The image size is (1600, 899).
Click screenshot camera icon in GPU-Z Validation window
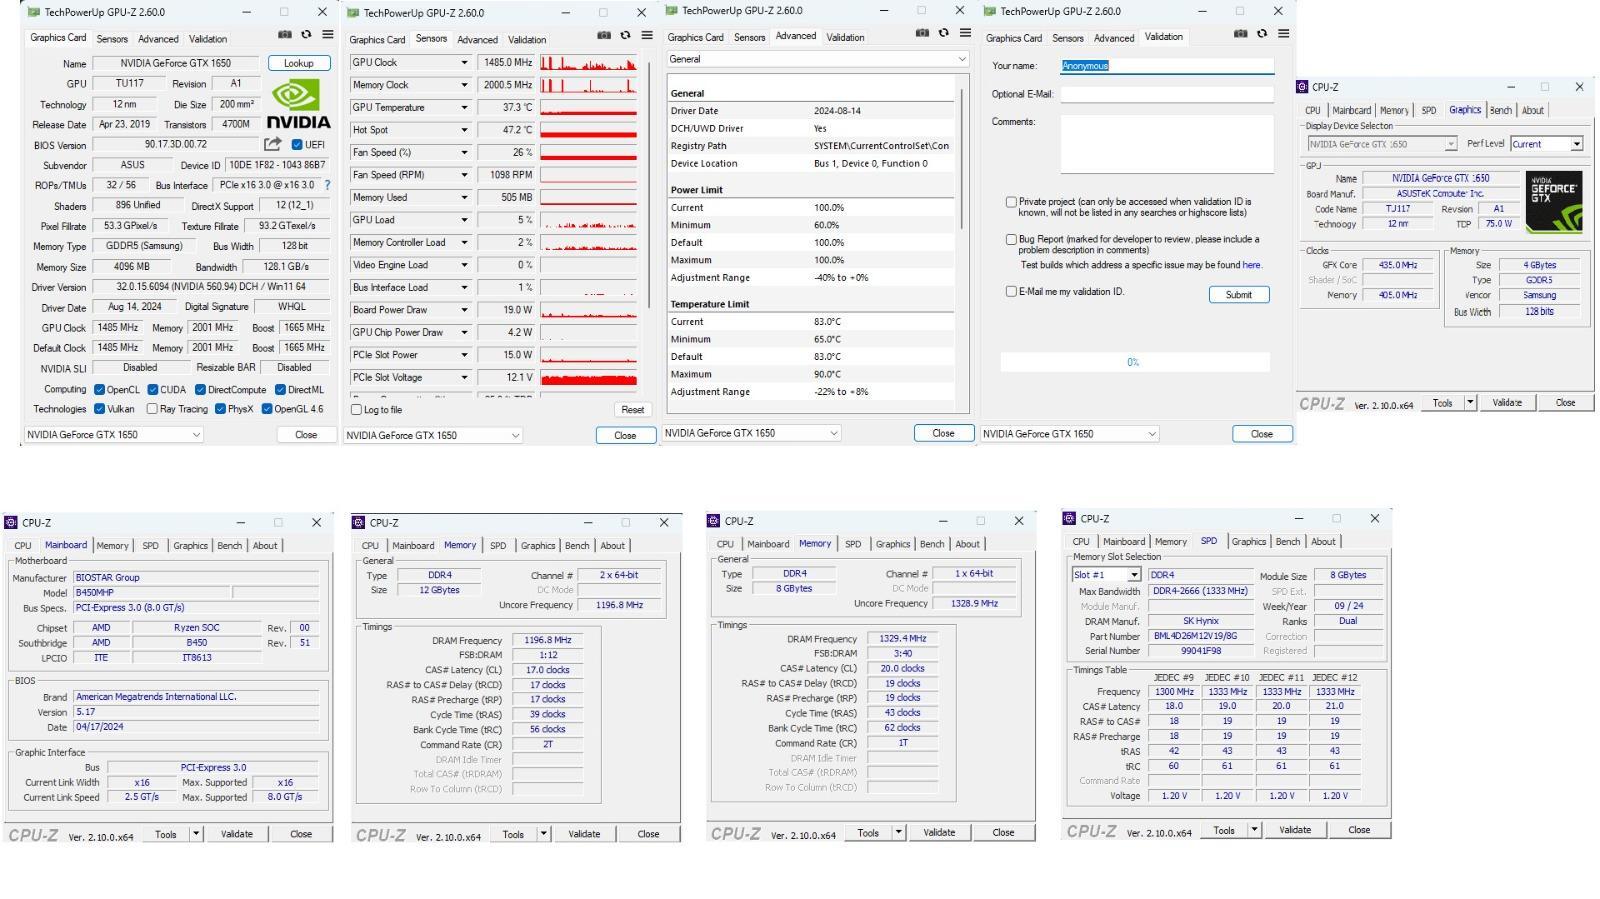[x=1240, y=33]
